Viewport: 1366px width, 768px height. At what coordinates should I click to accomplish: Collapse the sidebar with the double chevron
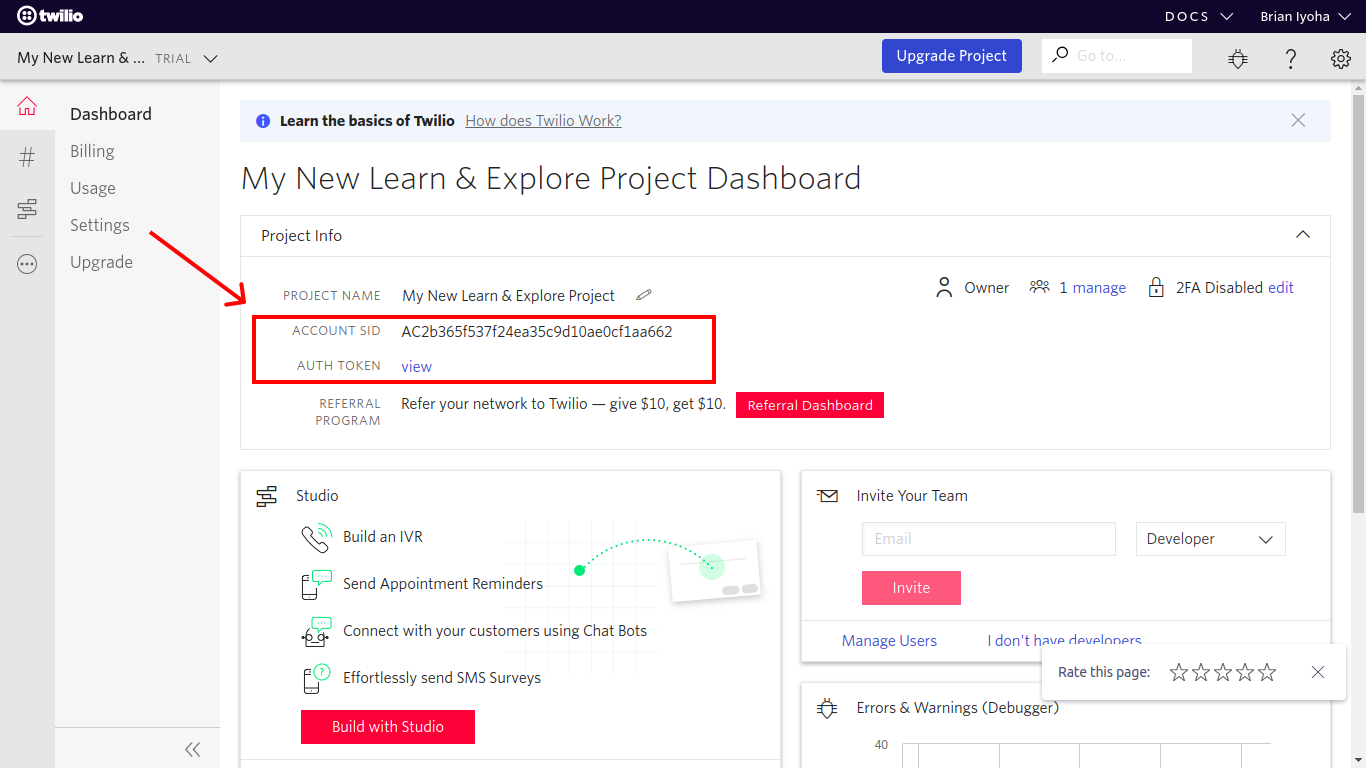(193, 749)
